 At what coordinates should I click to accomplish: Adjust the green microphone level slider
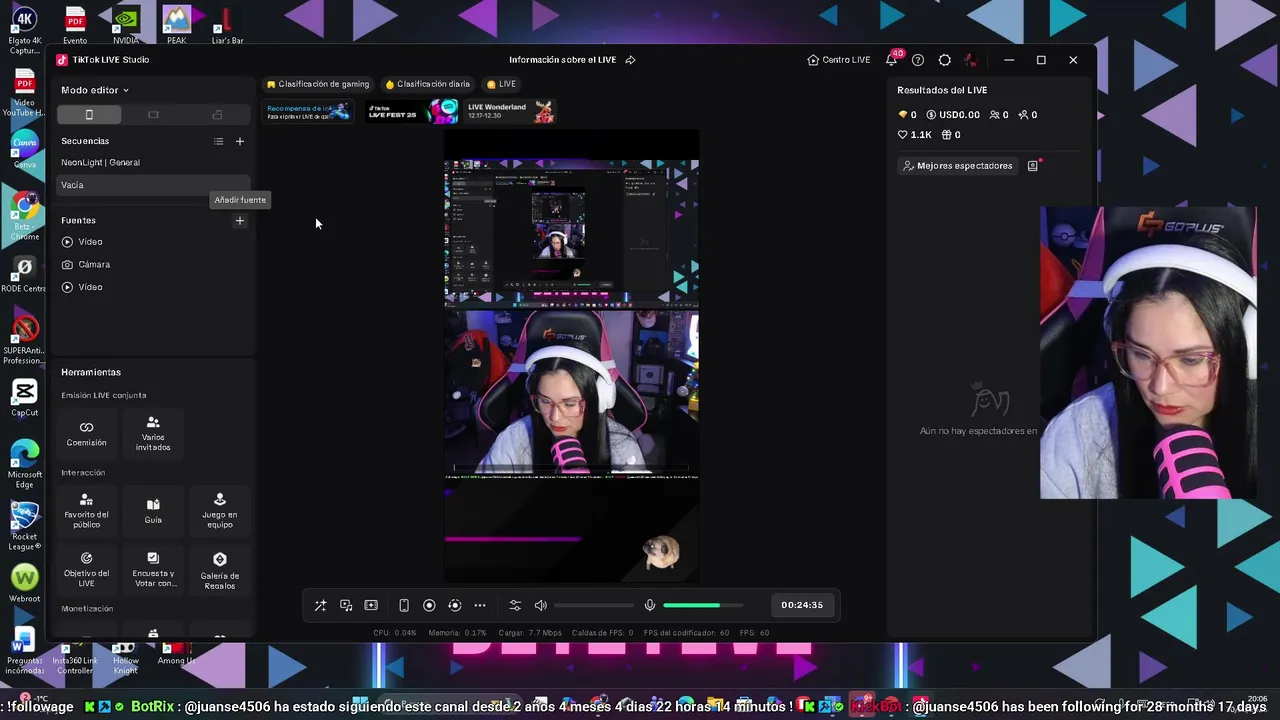703,605
